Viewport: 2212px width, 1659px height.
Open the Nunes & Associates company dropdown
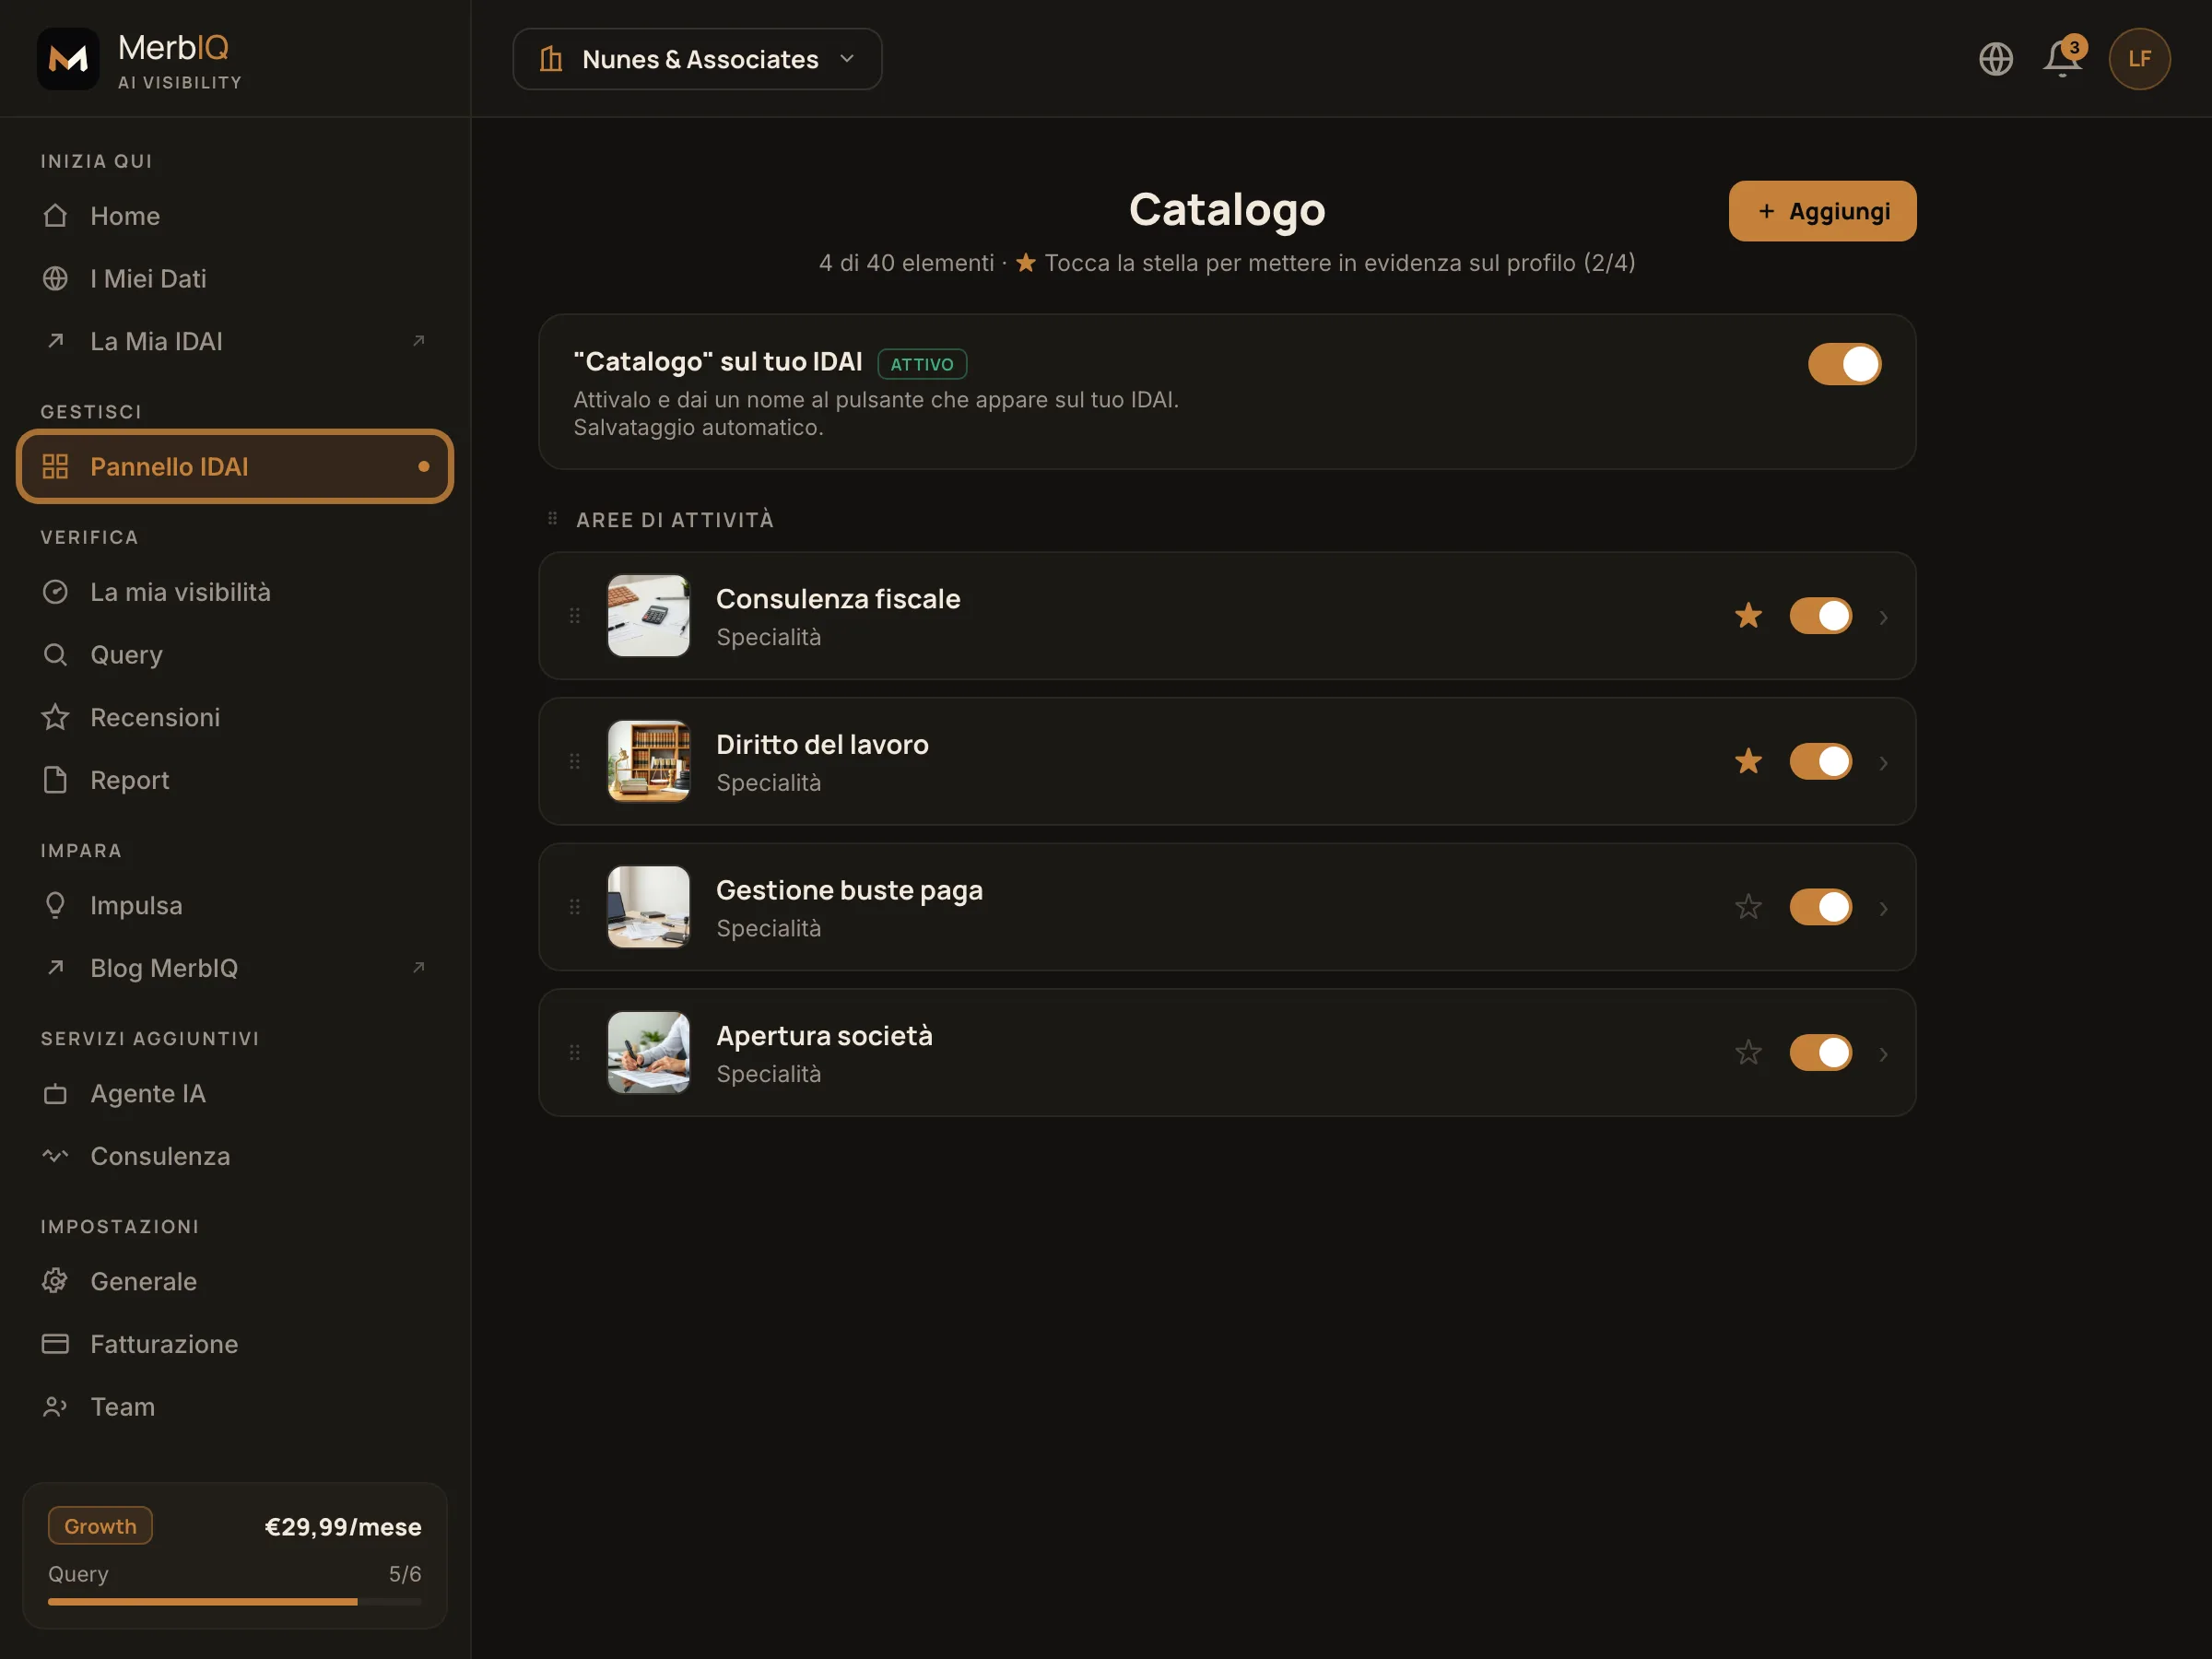[697, 59]
